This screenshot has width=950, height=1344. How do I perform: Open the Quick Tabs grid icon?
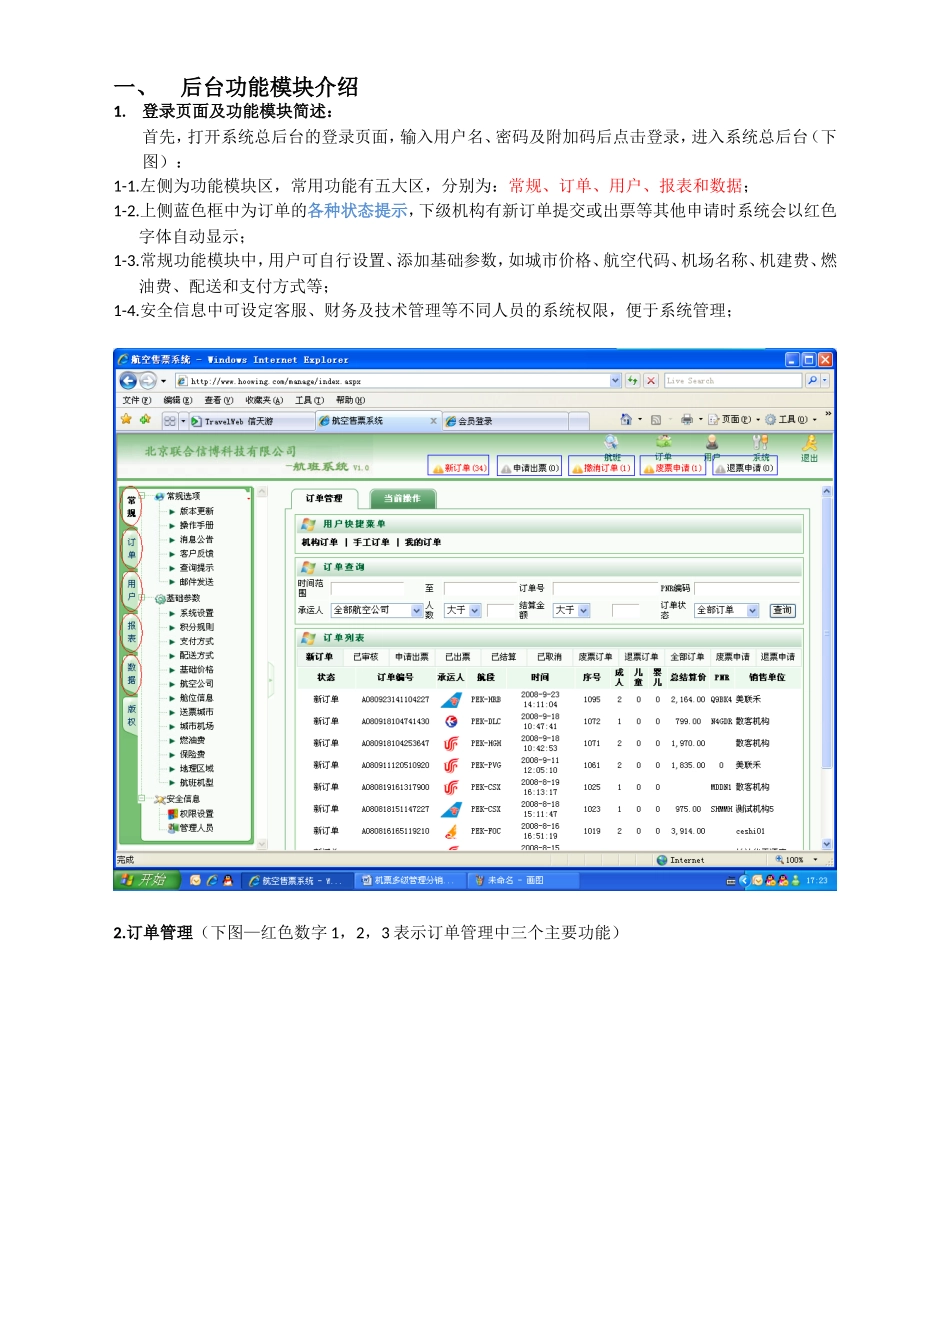170,421
